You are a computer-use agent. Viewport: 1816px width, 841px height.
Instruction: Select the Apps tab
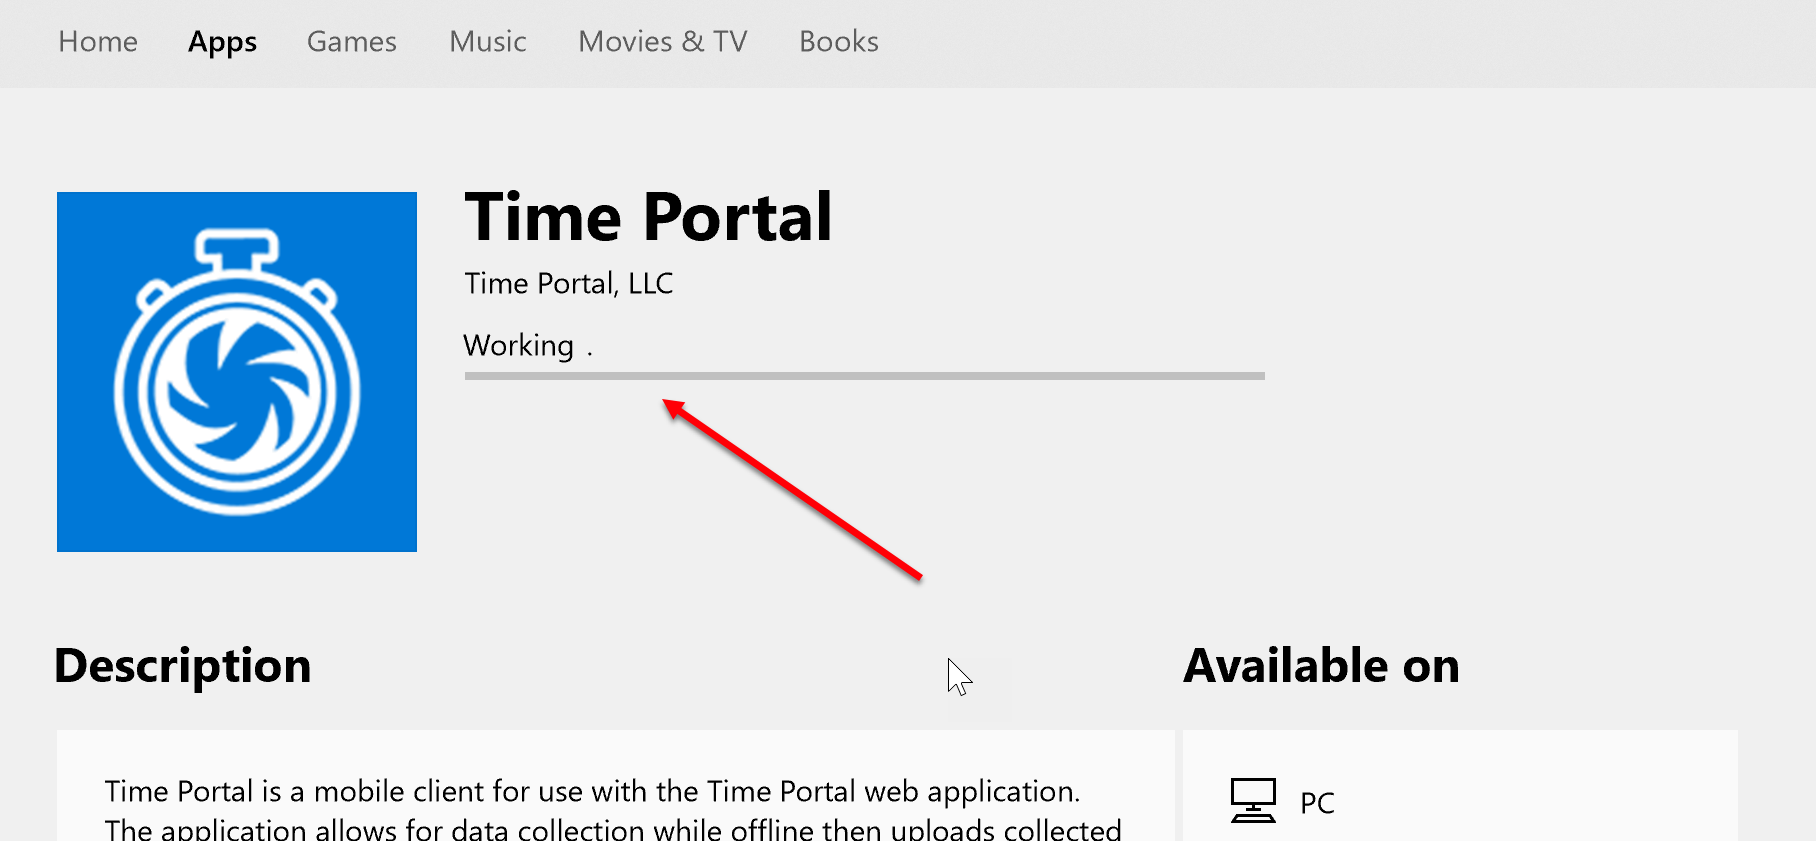click(222, 42)
